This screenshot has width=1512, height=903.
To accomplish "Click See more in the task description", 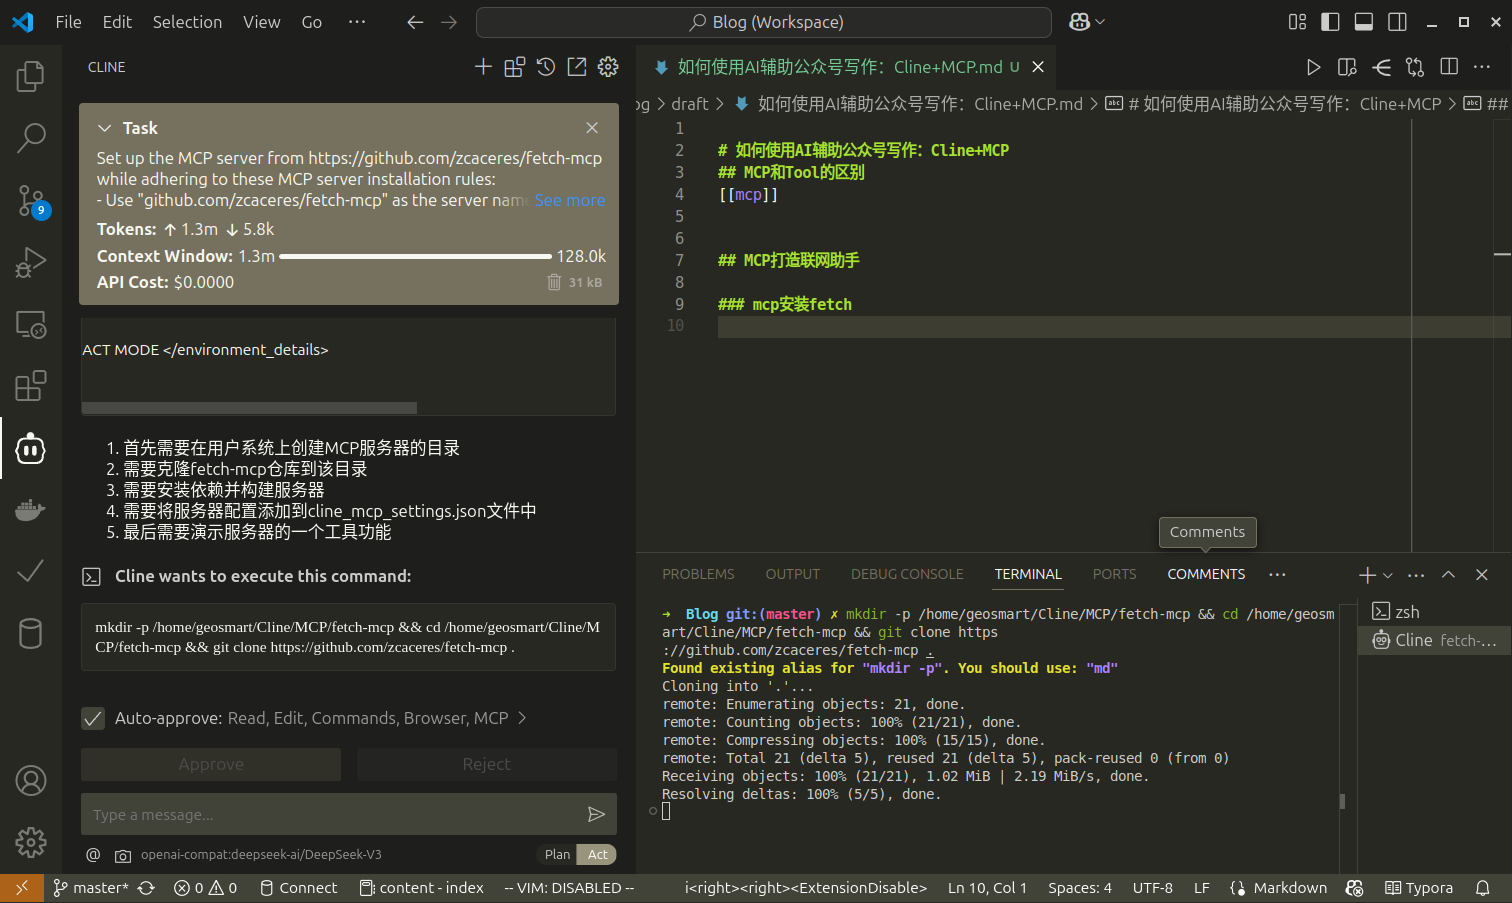I will [x=570, y=200].
